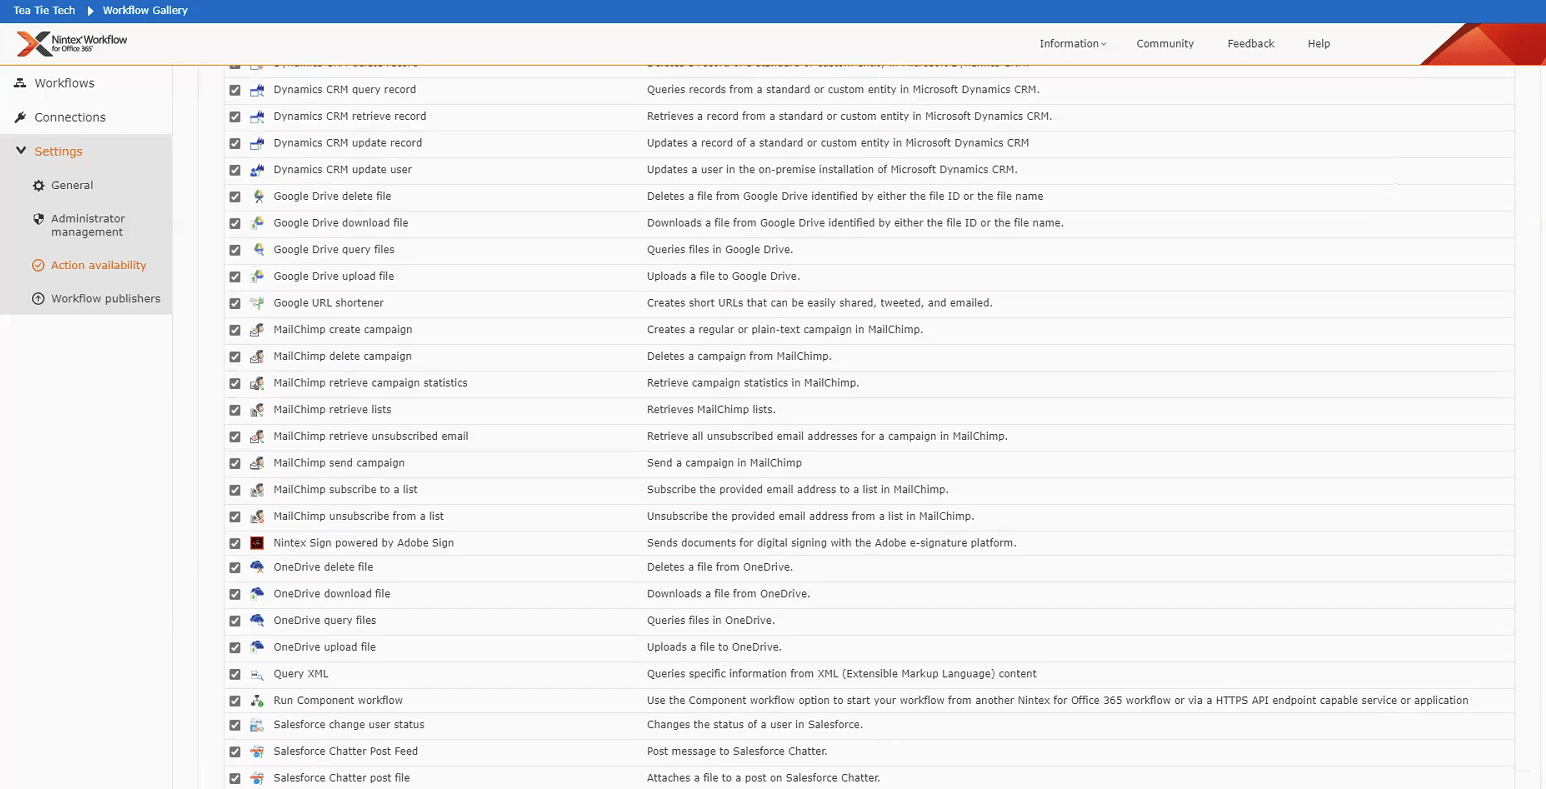Toggle MailChimp retrieve campaign statistics checkbox
The height and width of the screenshot is (789, 1546).
coord(235,383)
